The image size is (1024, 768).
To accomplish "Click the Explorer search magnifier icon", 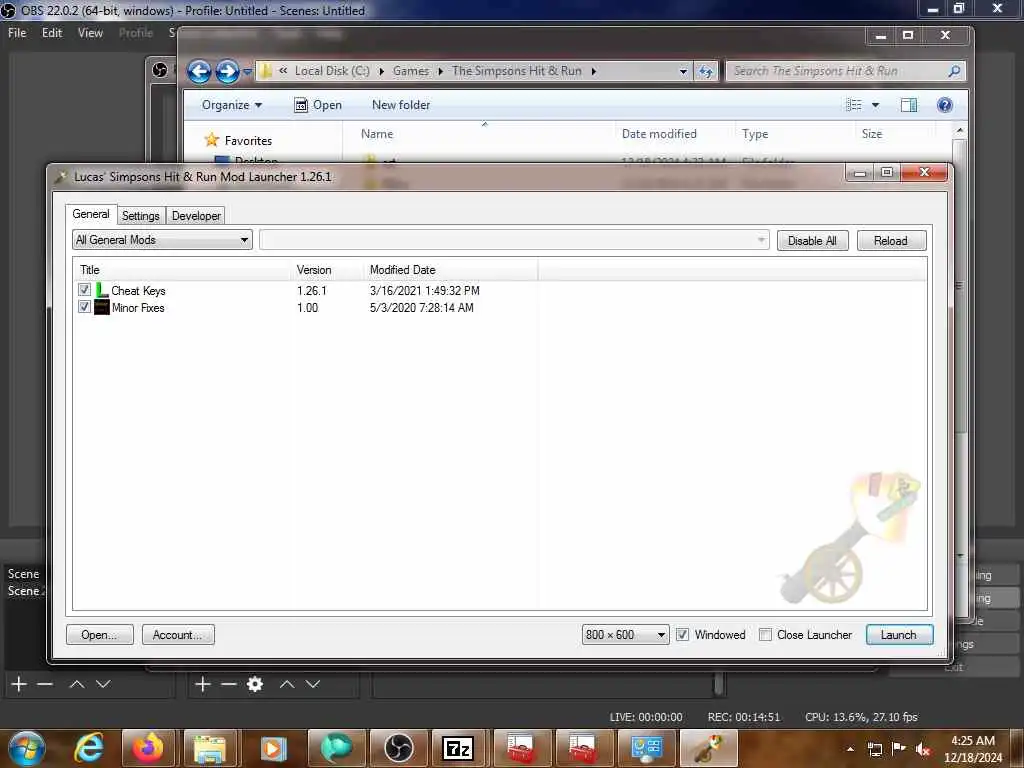I will click(953, 71).
